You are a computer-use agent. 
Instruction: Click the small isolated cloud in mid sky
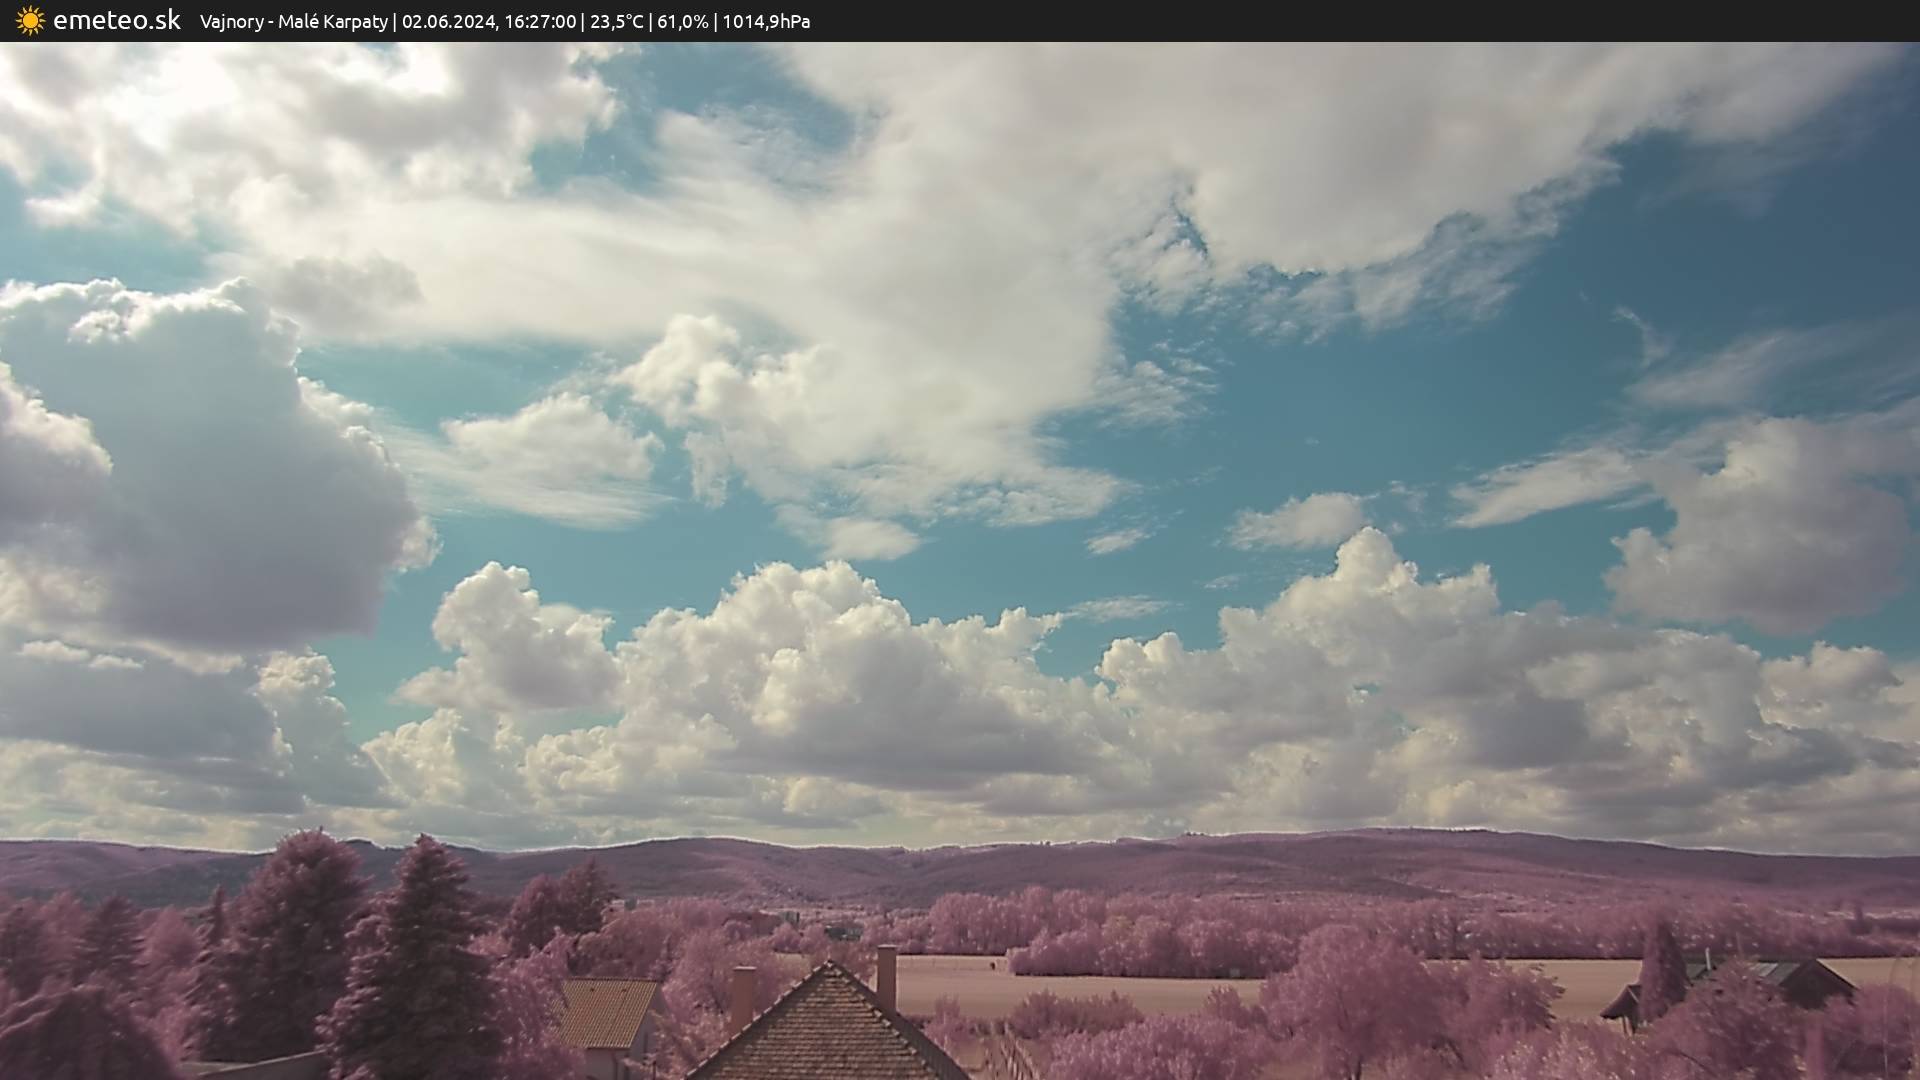[x=1300, y=521]
